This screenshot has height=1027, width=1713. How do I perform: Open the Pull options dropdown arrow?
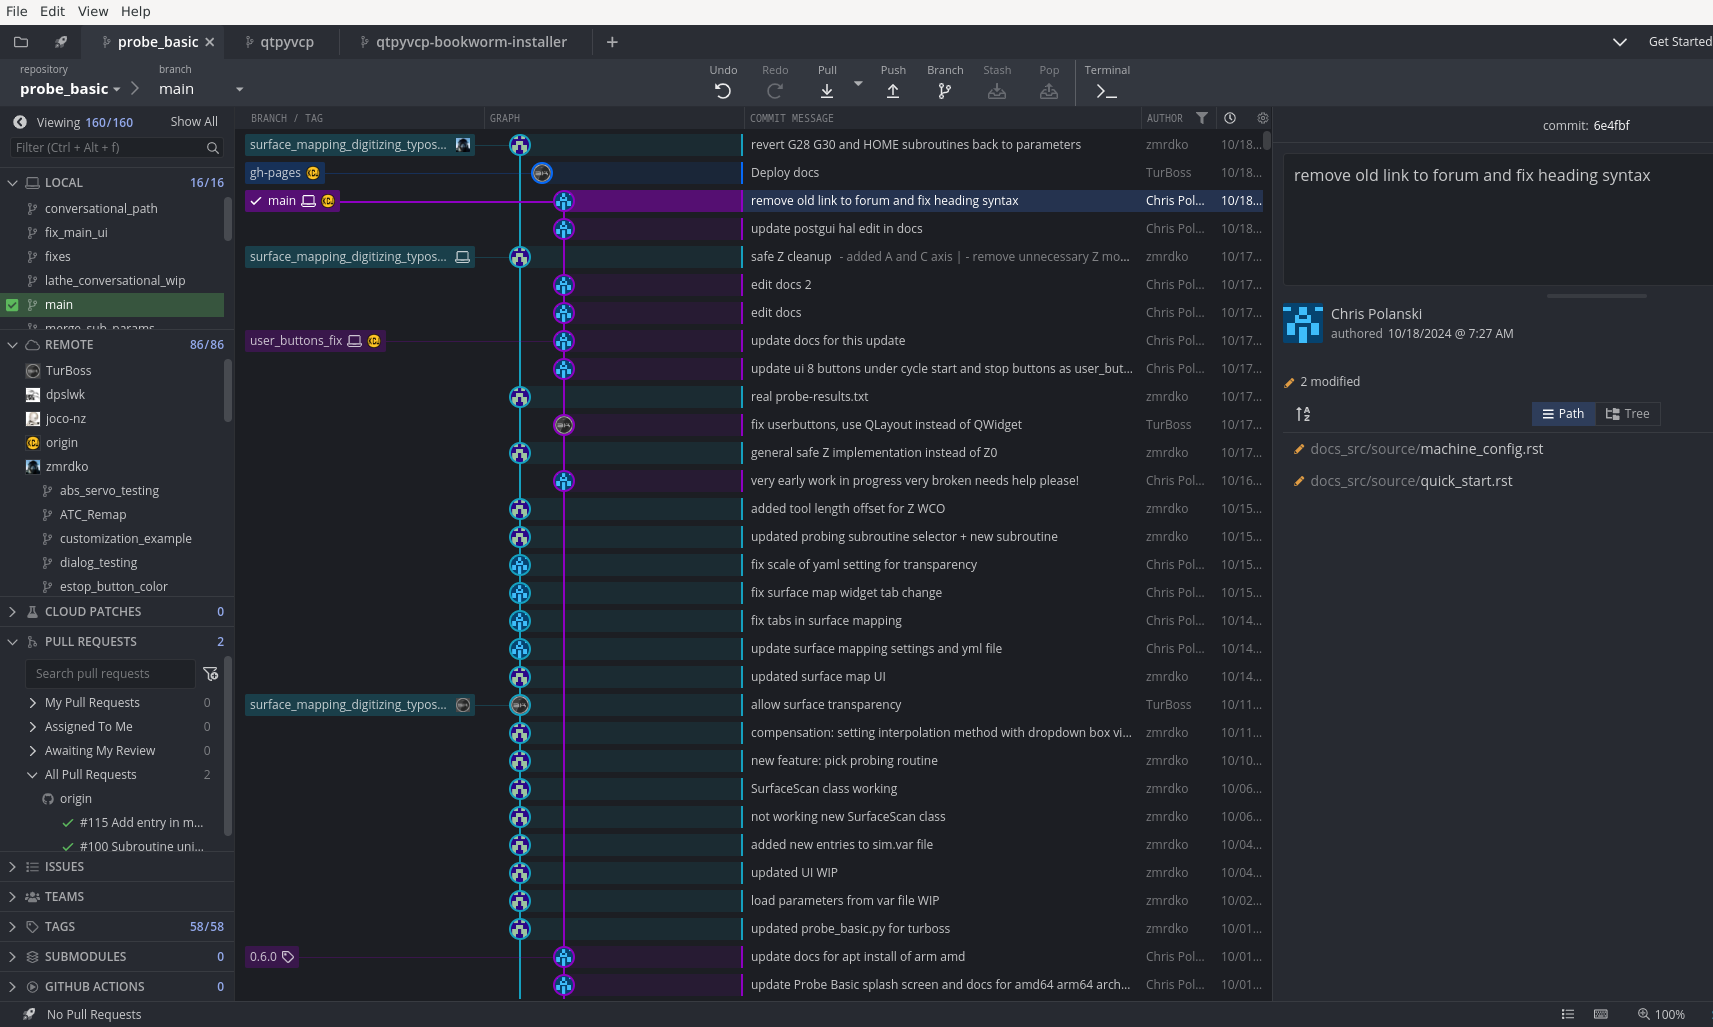[x=858, y=84]
